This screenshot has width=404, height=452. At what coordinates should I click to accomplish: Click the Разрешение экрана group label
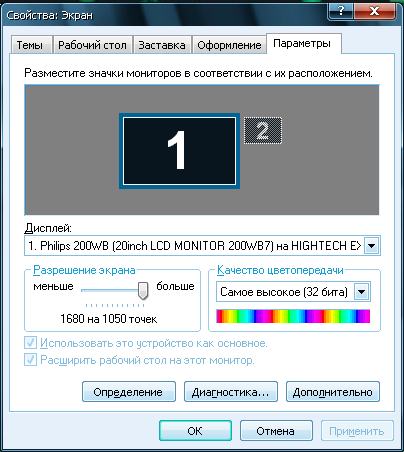[84, 270]
